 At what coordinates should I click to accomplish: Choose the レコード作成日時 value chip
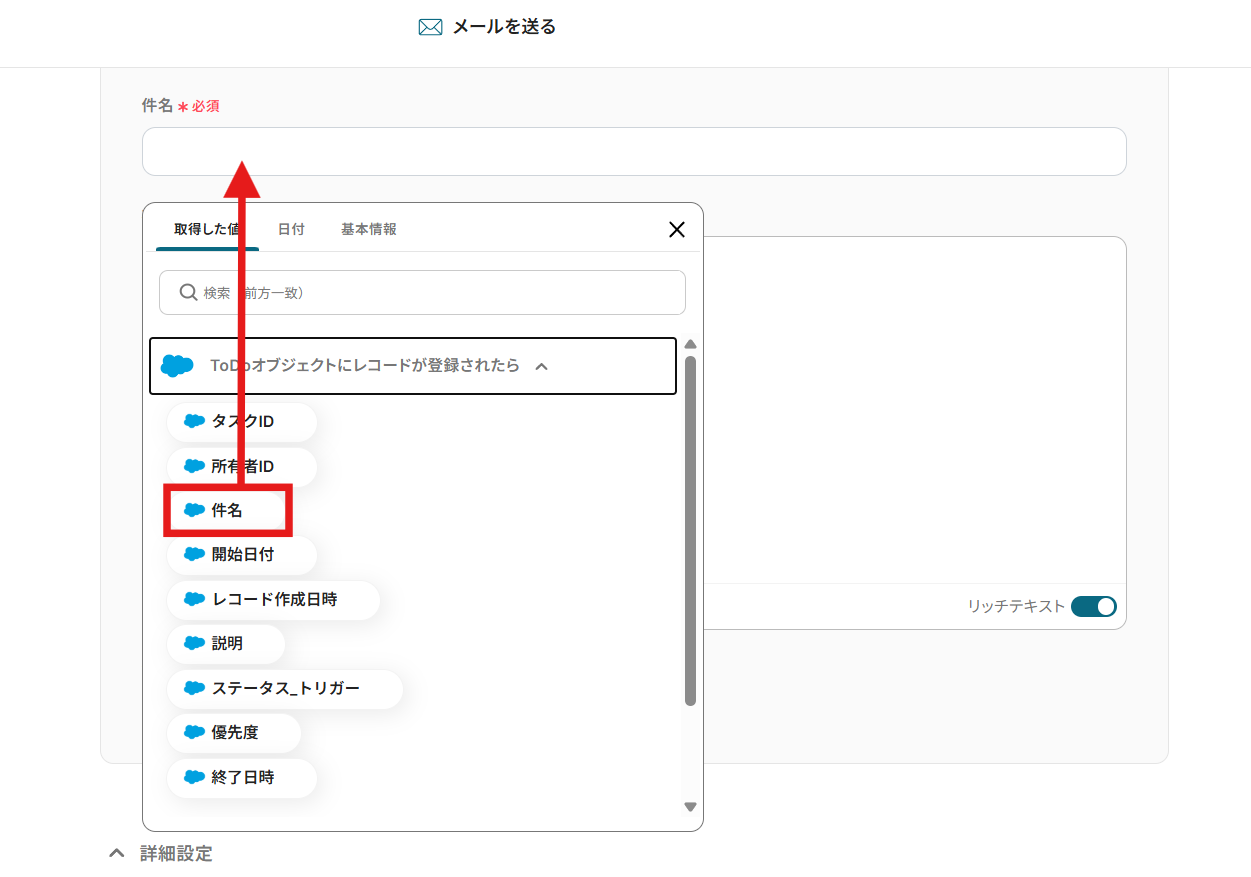[x=273, y=599]
